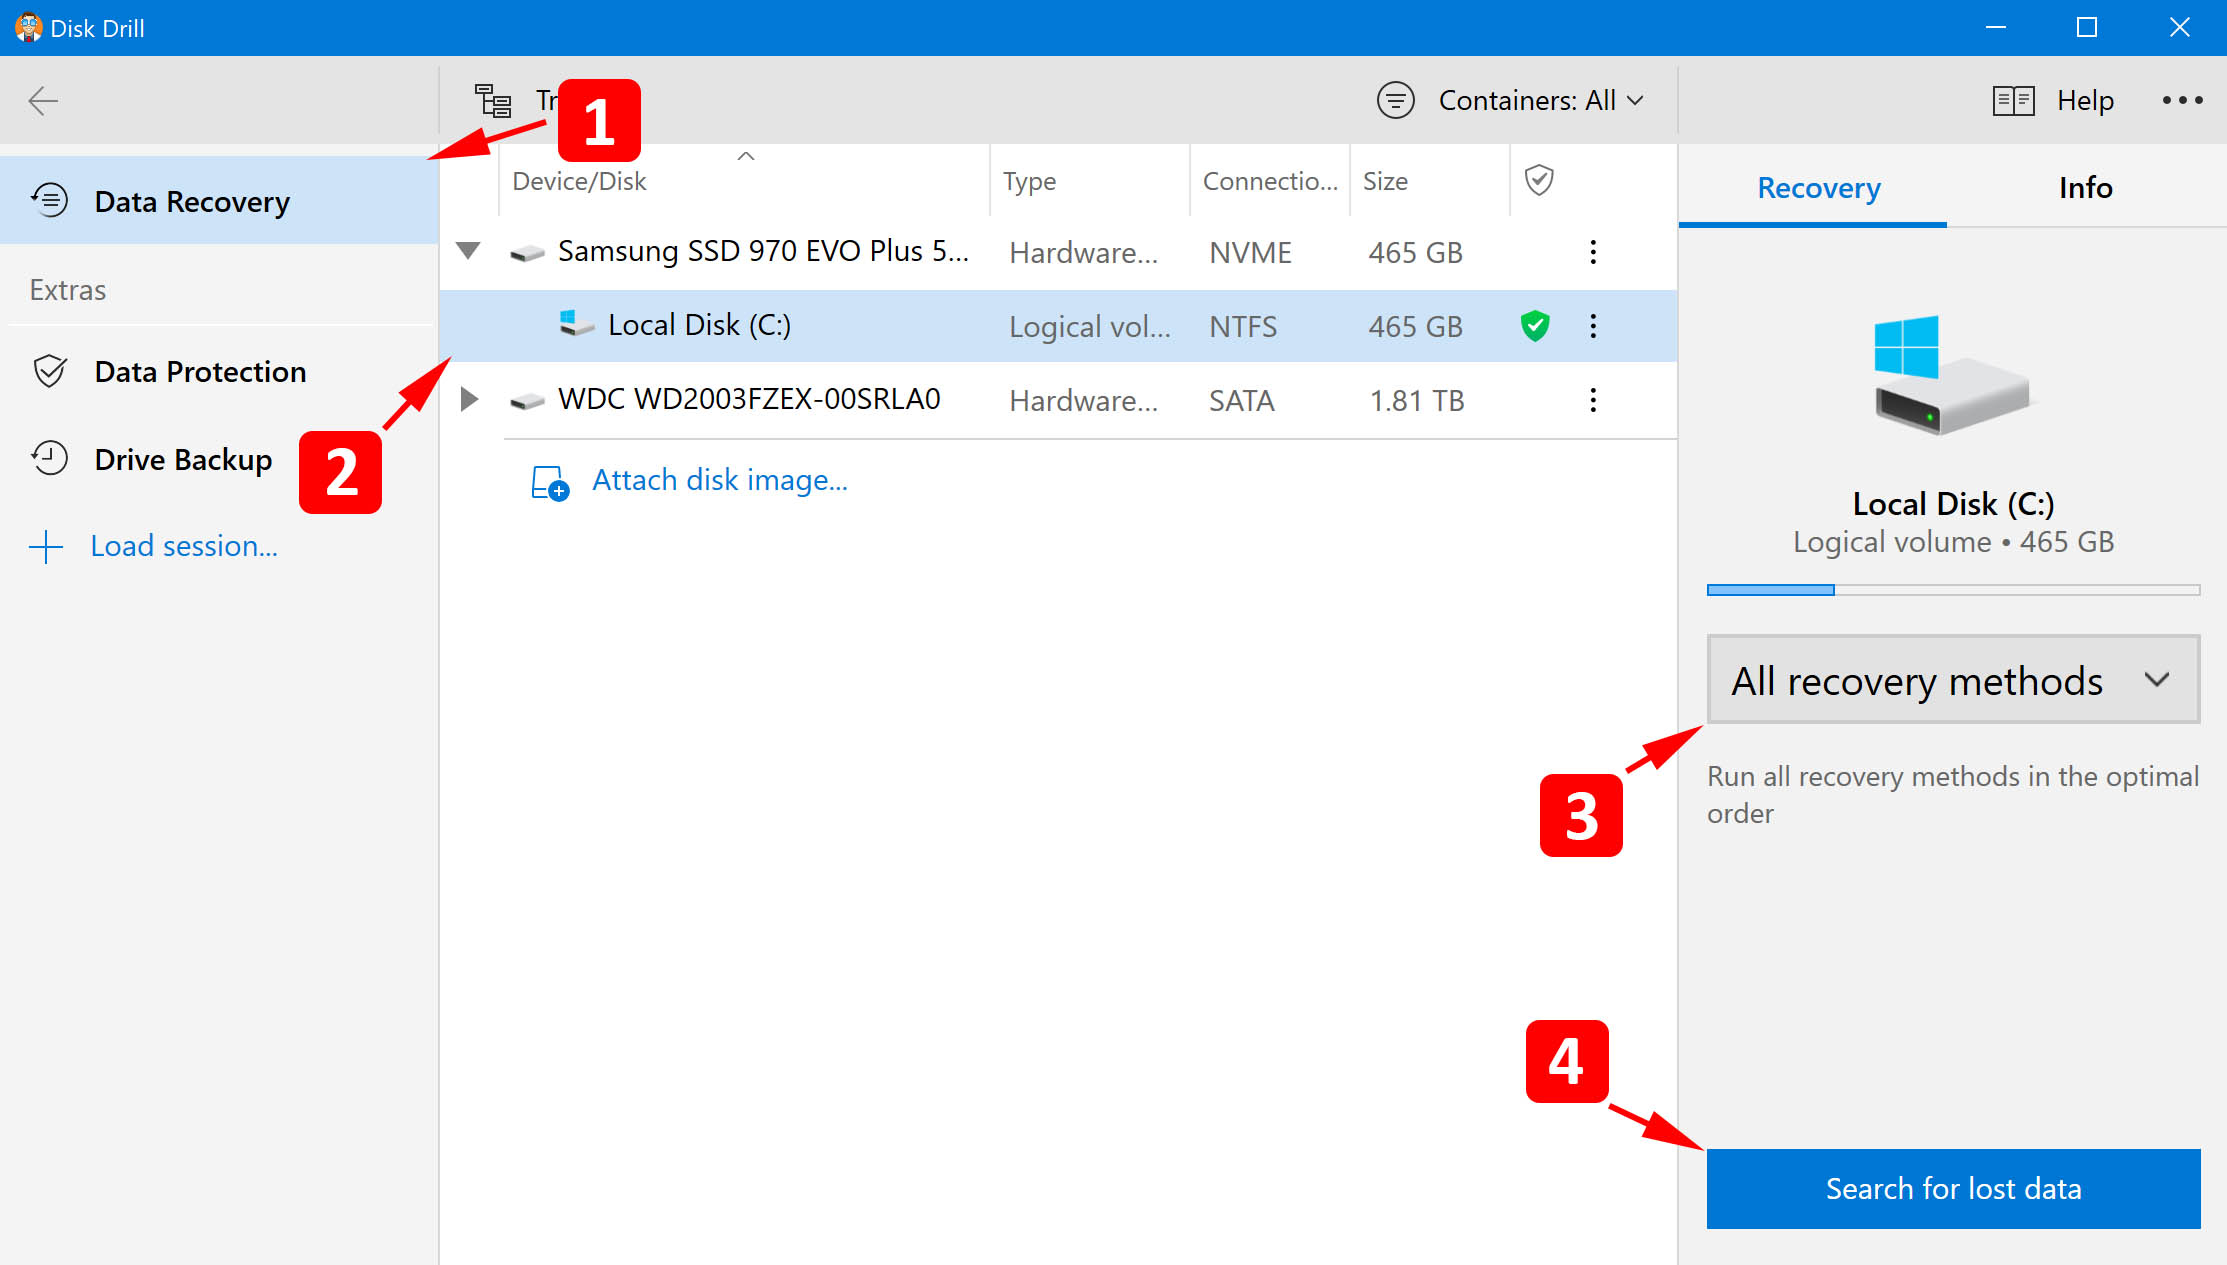Click the large Local Disk drive image
The image size is (2227, 1265).
tap(1952, 375)
